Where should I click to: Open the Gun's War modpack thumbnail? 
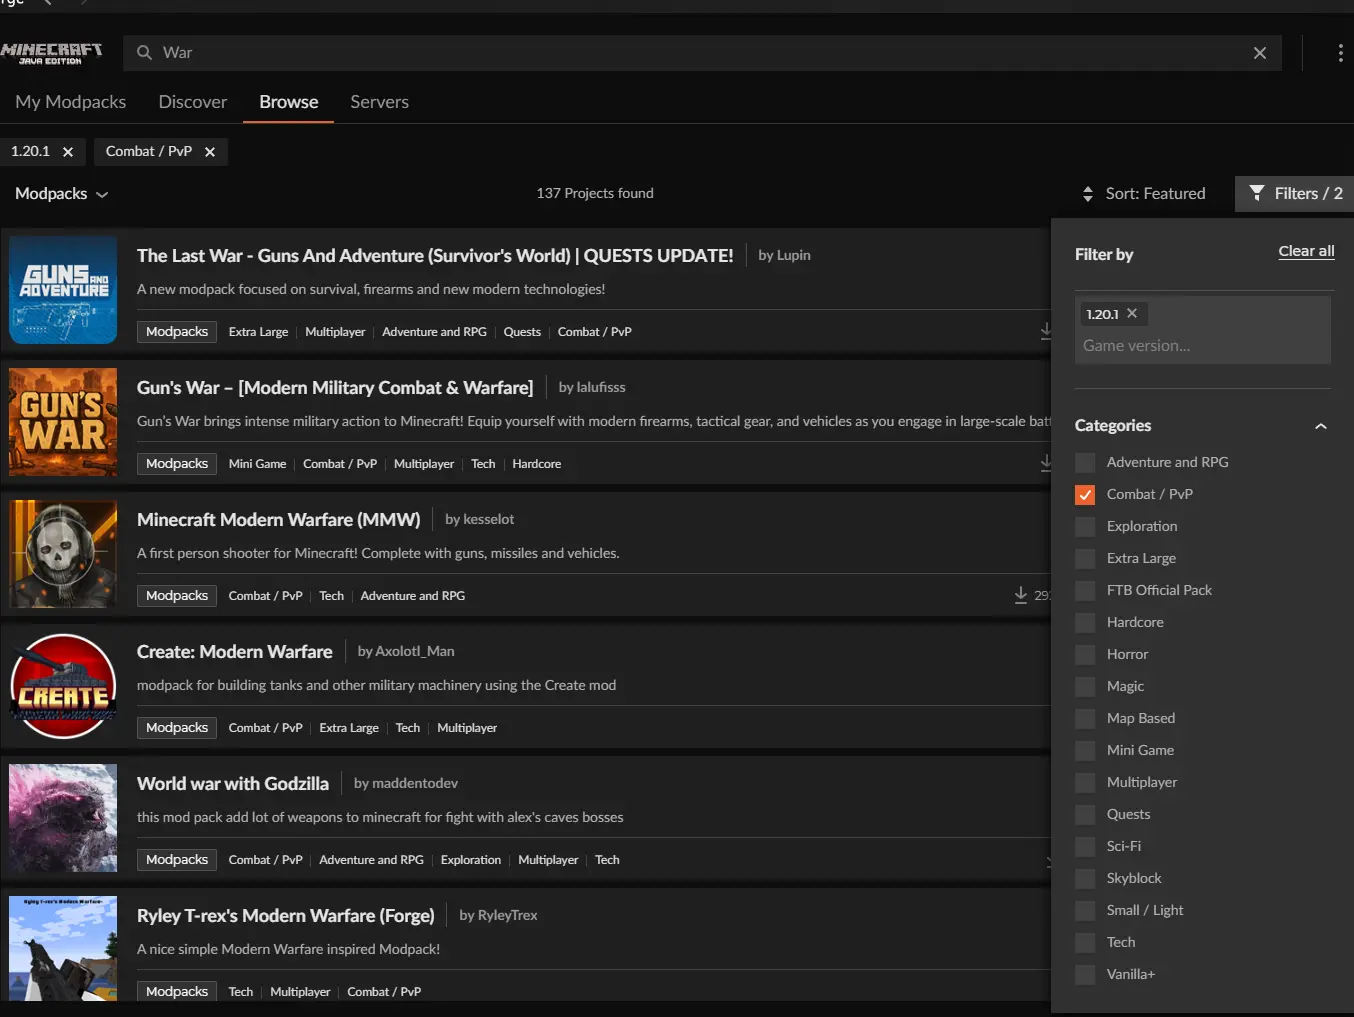(63, 422)
